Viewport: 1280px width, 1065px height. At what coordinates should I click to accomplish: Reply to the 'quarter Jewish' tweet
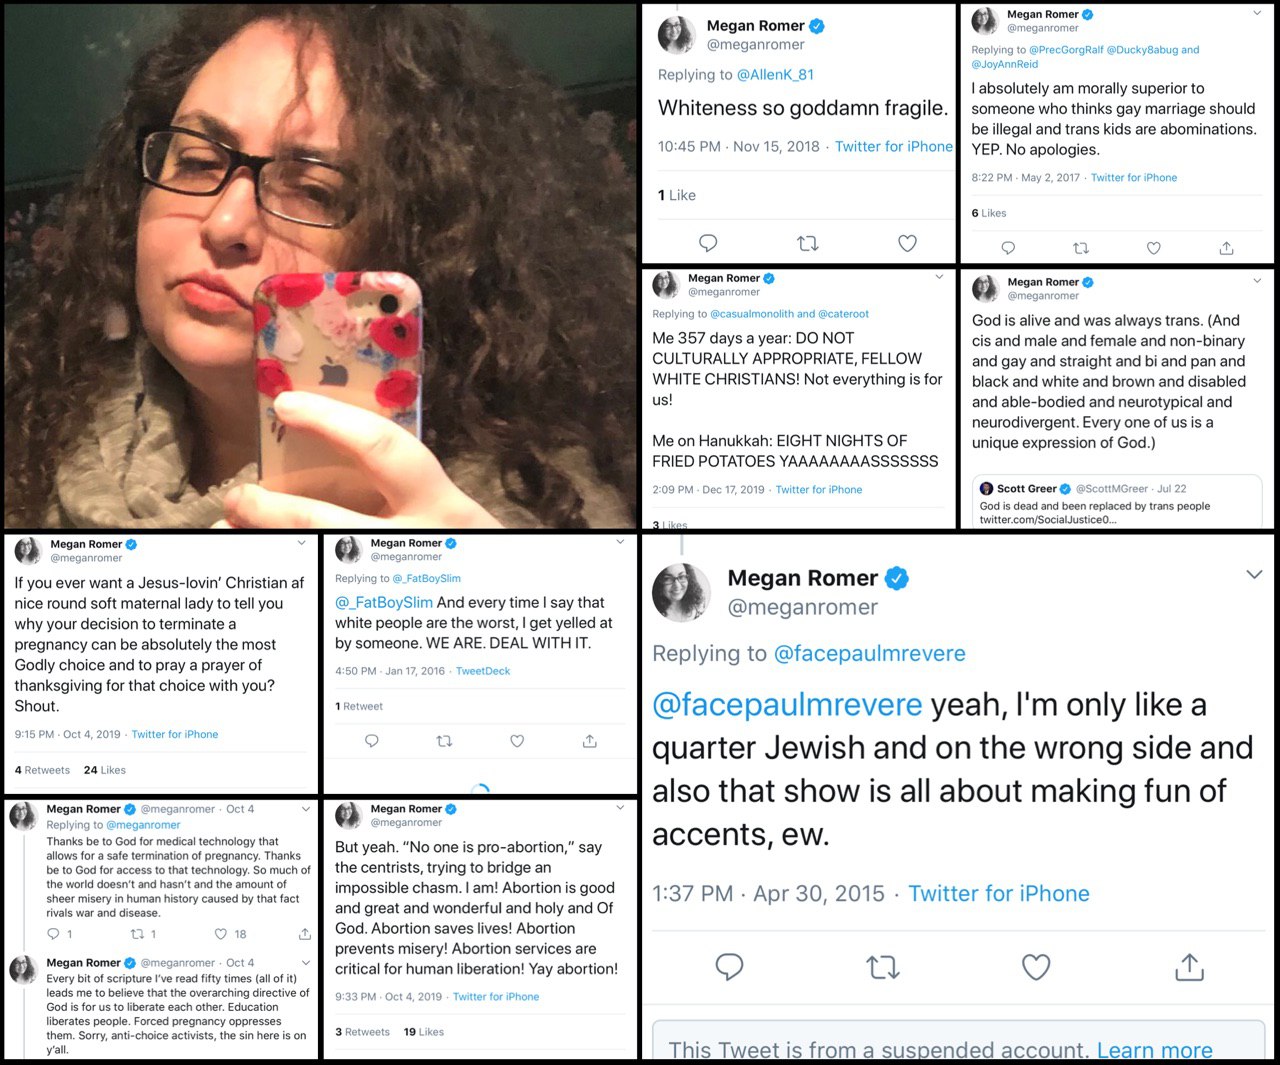(729, 967)
